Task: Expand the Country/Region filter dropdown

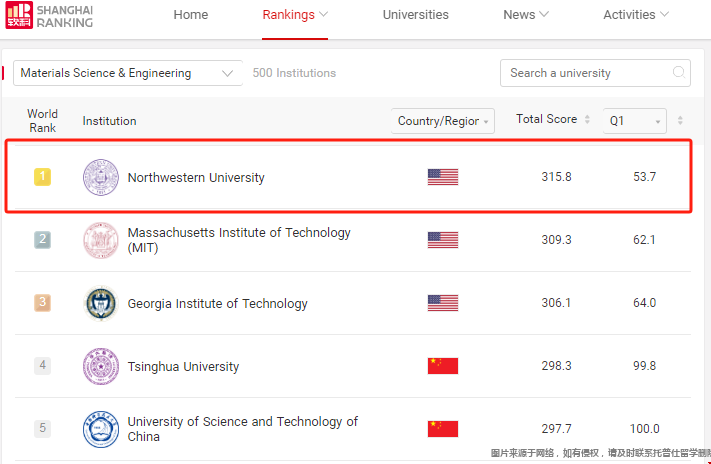Action: point(443,121)
